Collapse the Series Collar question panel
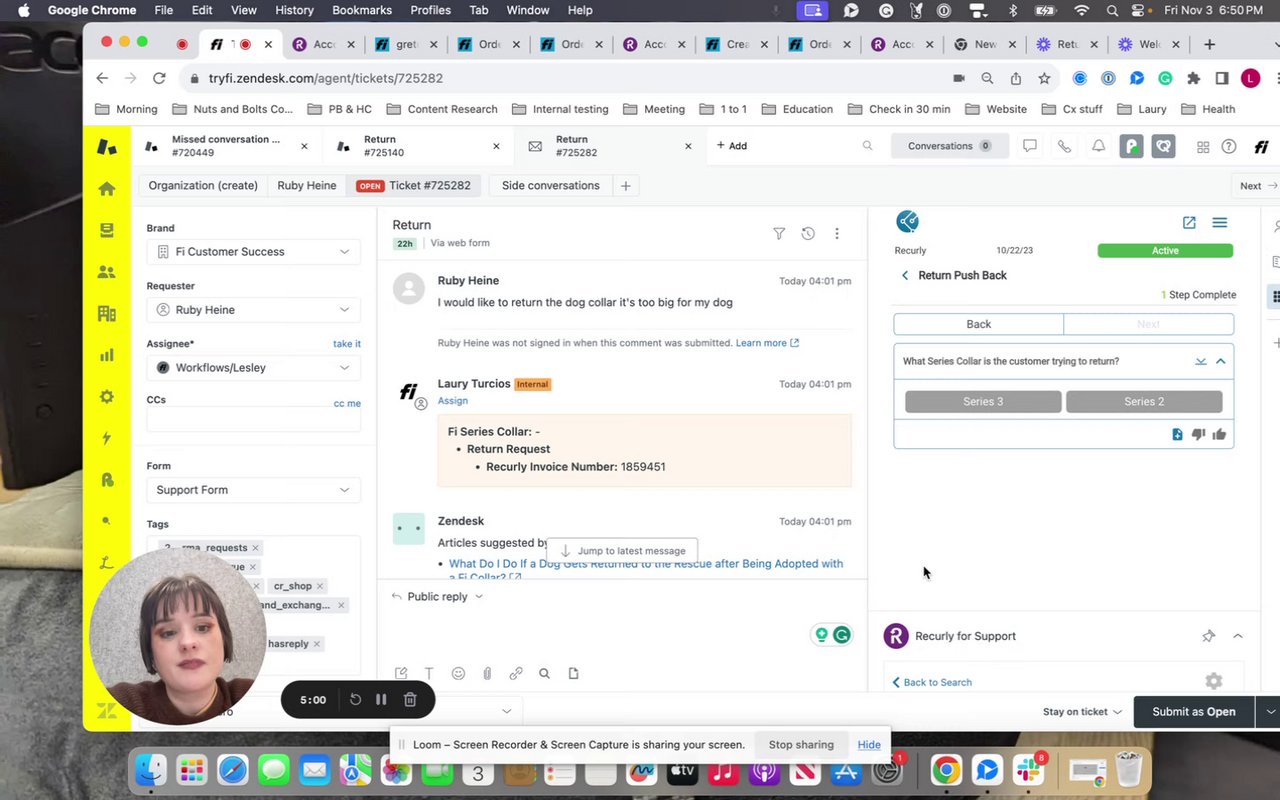Viewport: 1280px width, 800px height. 1221,361
